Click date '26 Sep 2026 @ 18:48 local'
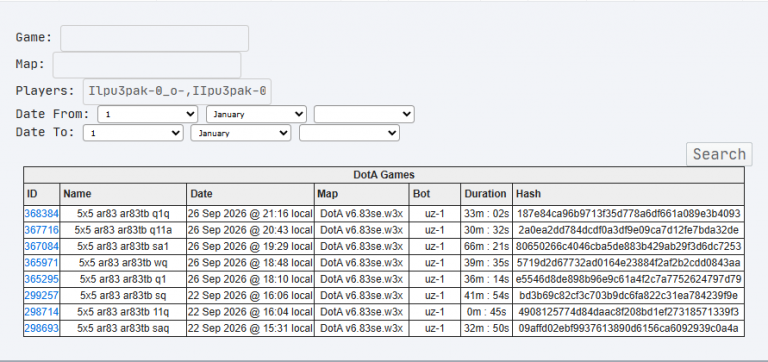The width and height of the screenshot is (768, 362). [250, 263]
